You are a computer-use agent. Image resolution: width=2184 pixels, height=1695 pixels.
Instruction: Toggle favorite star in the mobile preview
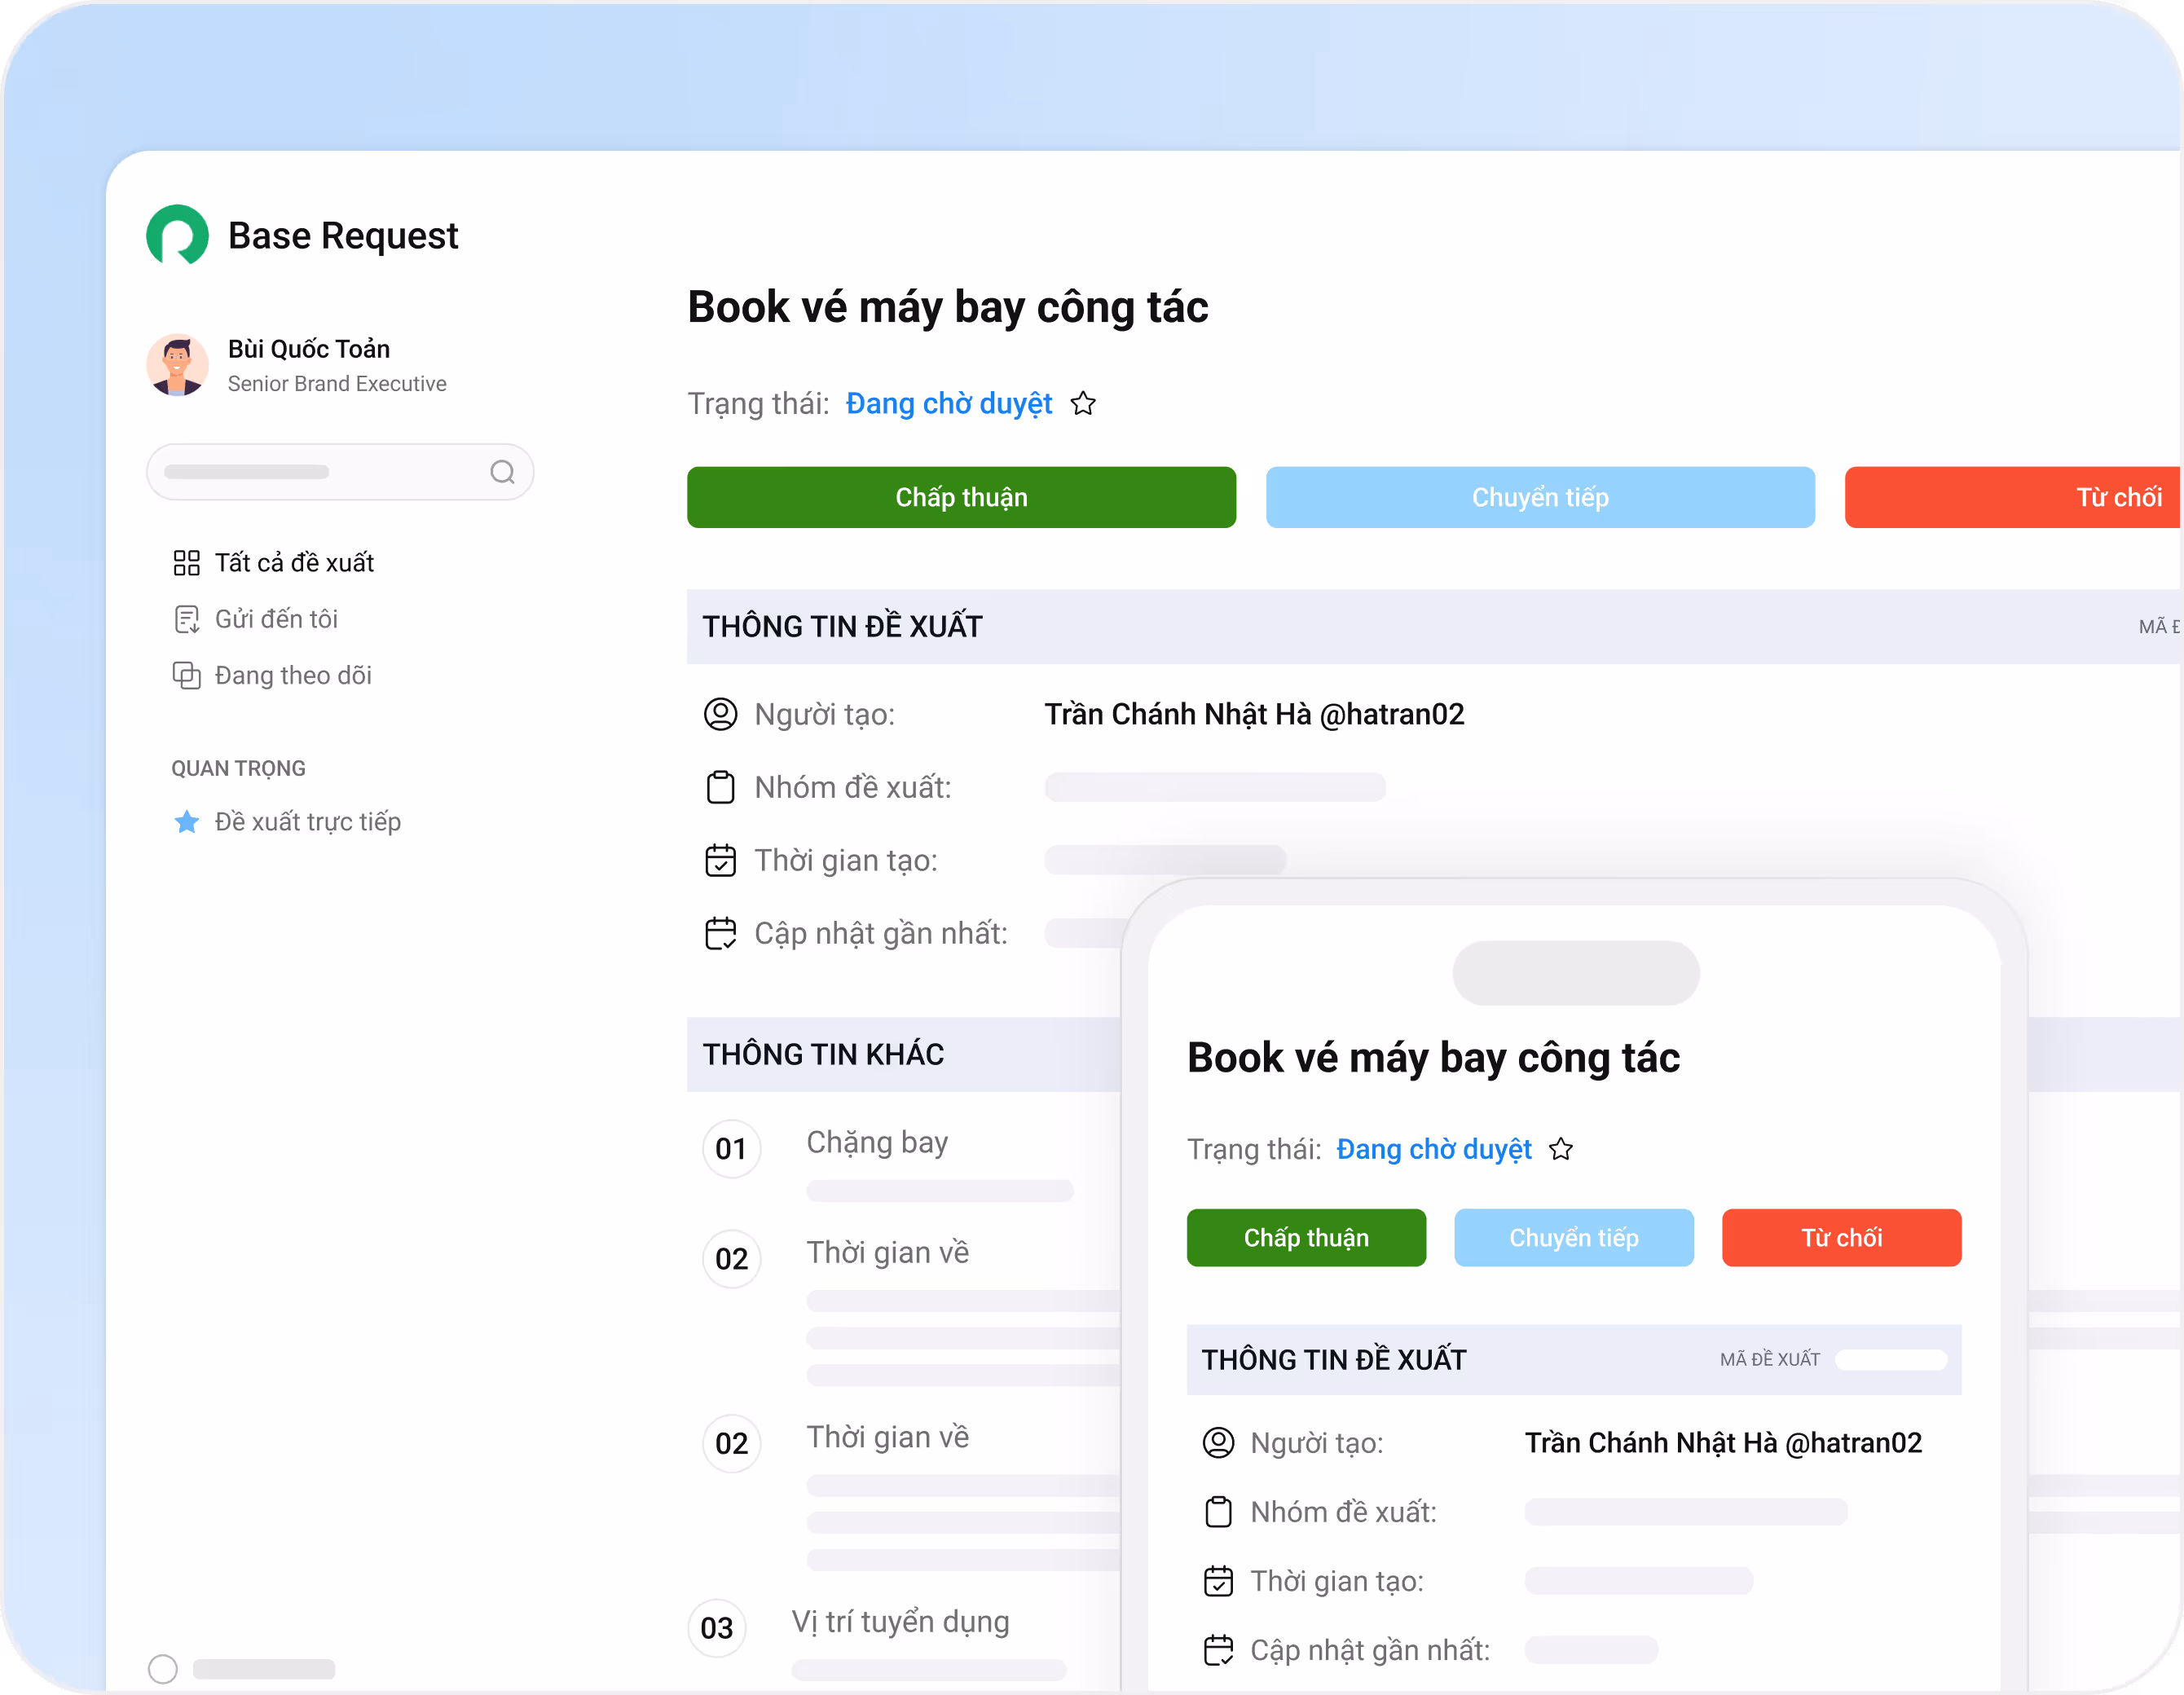(1561, 1150)
